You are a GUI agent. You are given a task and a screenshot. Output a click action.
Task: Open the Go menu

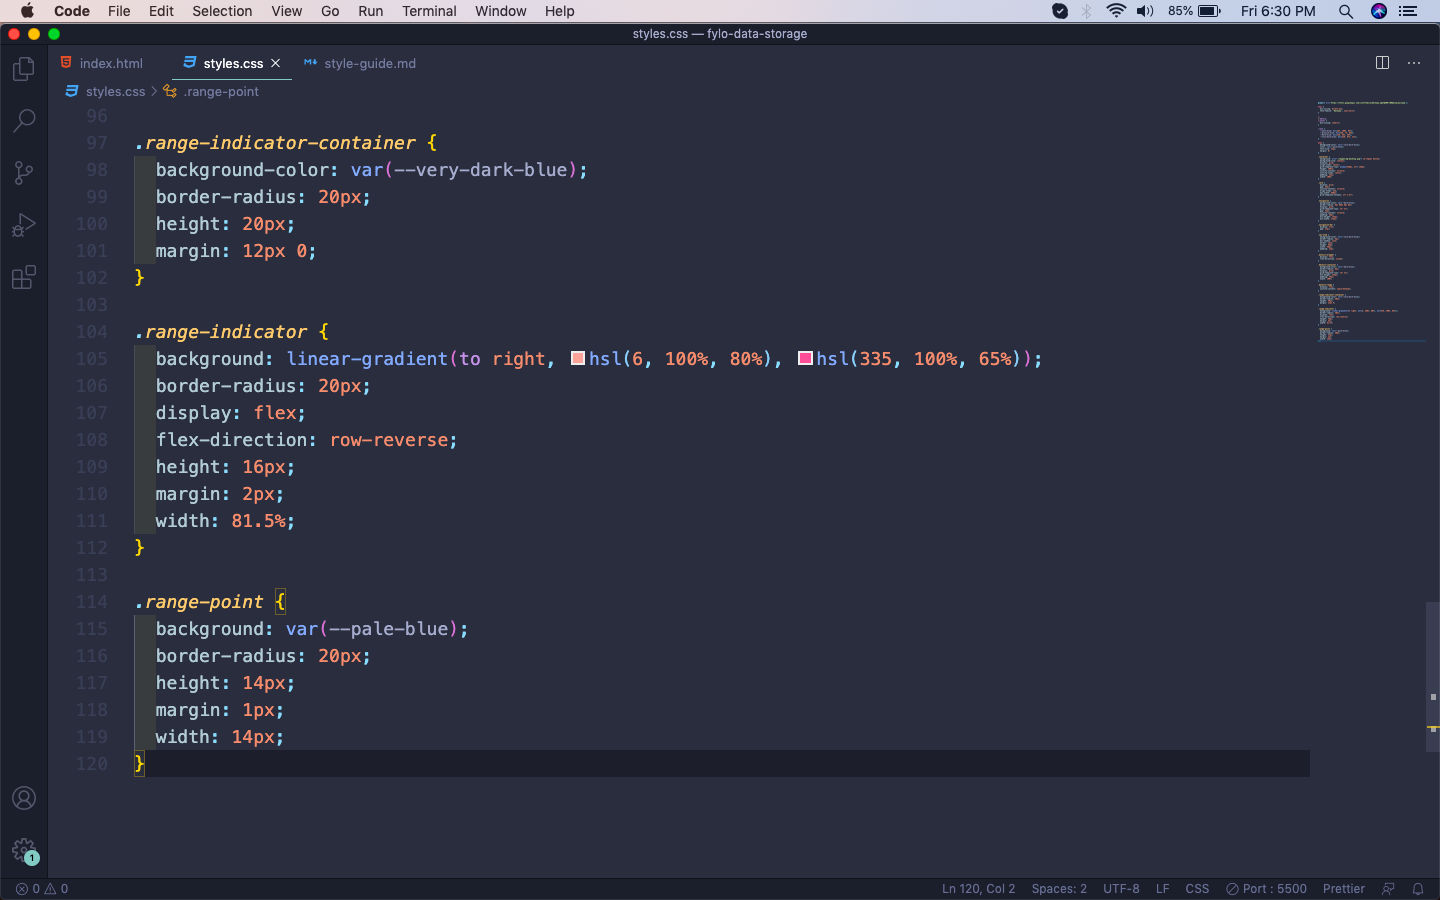(x=330, y=11)
